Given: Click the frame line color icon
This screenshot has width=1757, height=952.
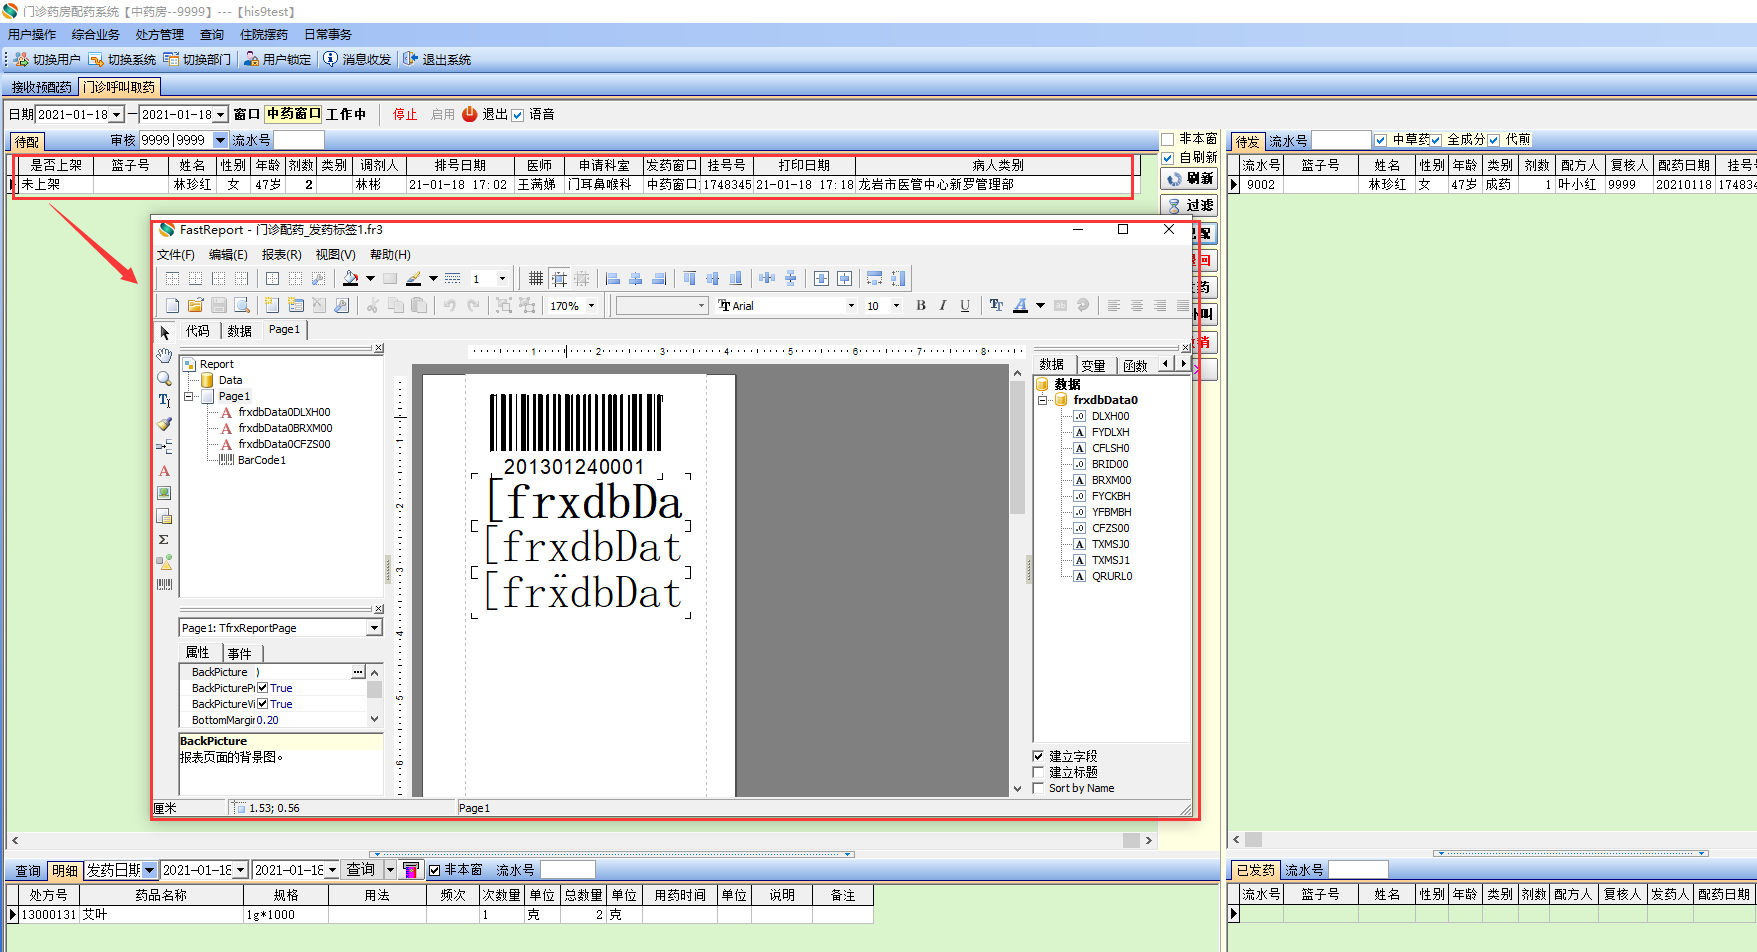Looking at the screenshot, I should (x=414, y=279).
